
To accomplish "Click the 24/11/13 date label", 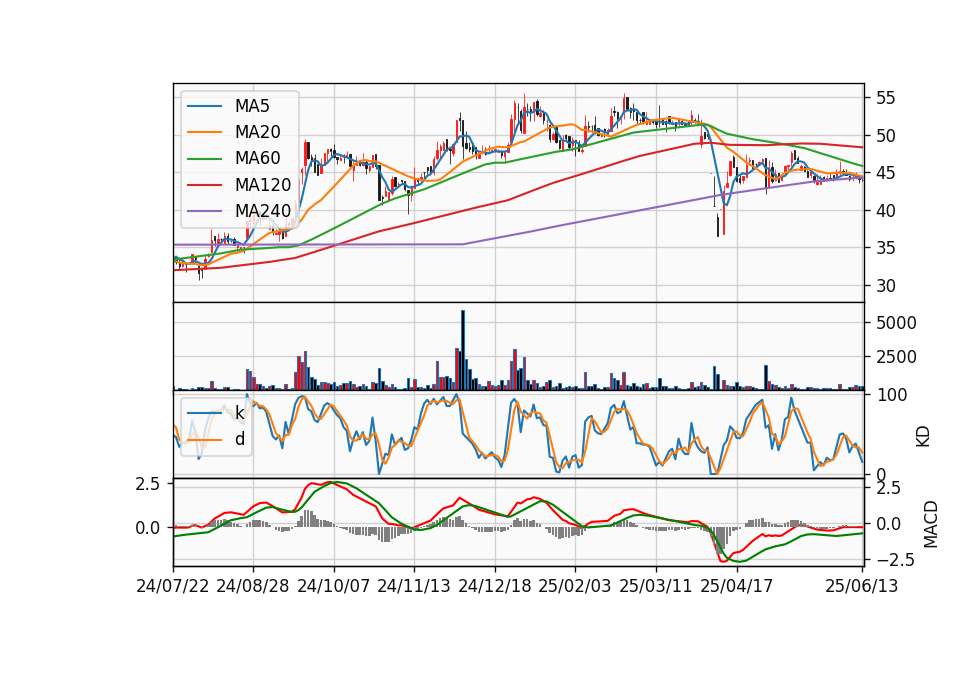I will [414, 586].
